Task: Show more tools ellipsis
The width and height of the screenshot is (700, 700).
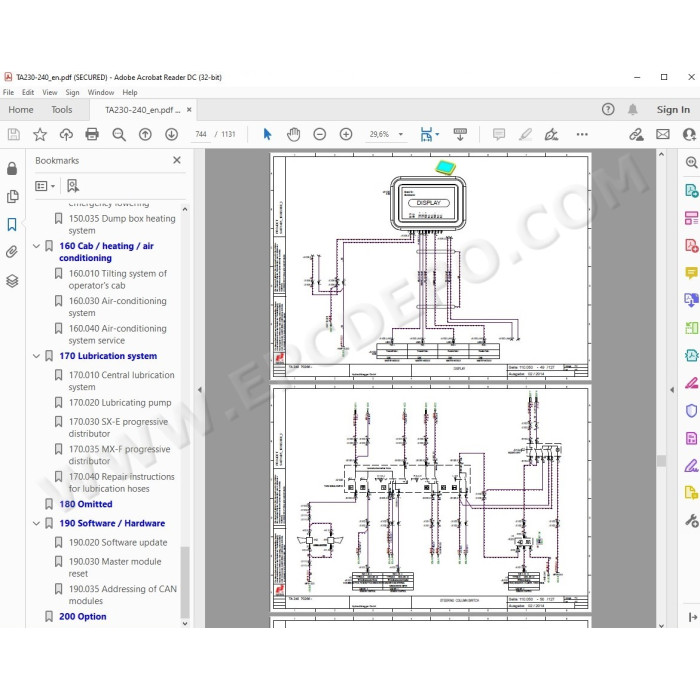Action: 582,134
